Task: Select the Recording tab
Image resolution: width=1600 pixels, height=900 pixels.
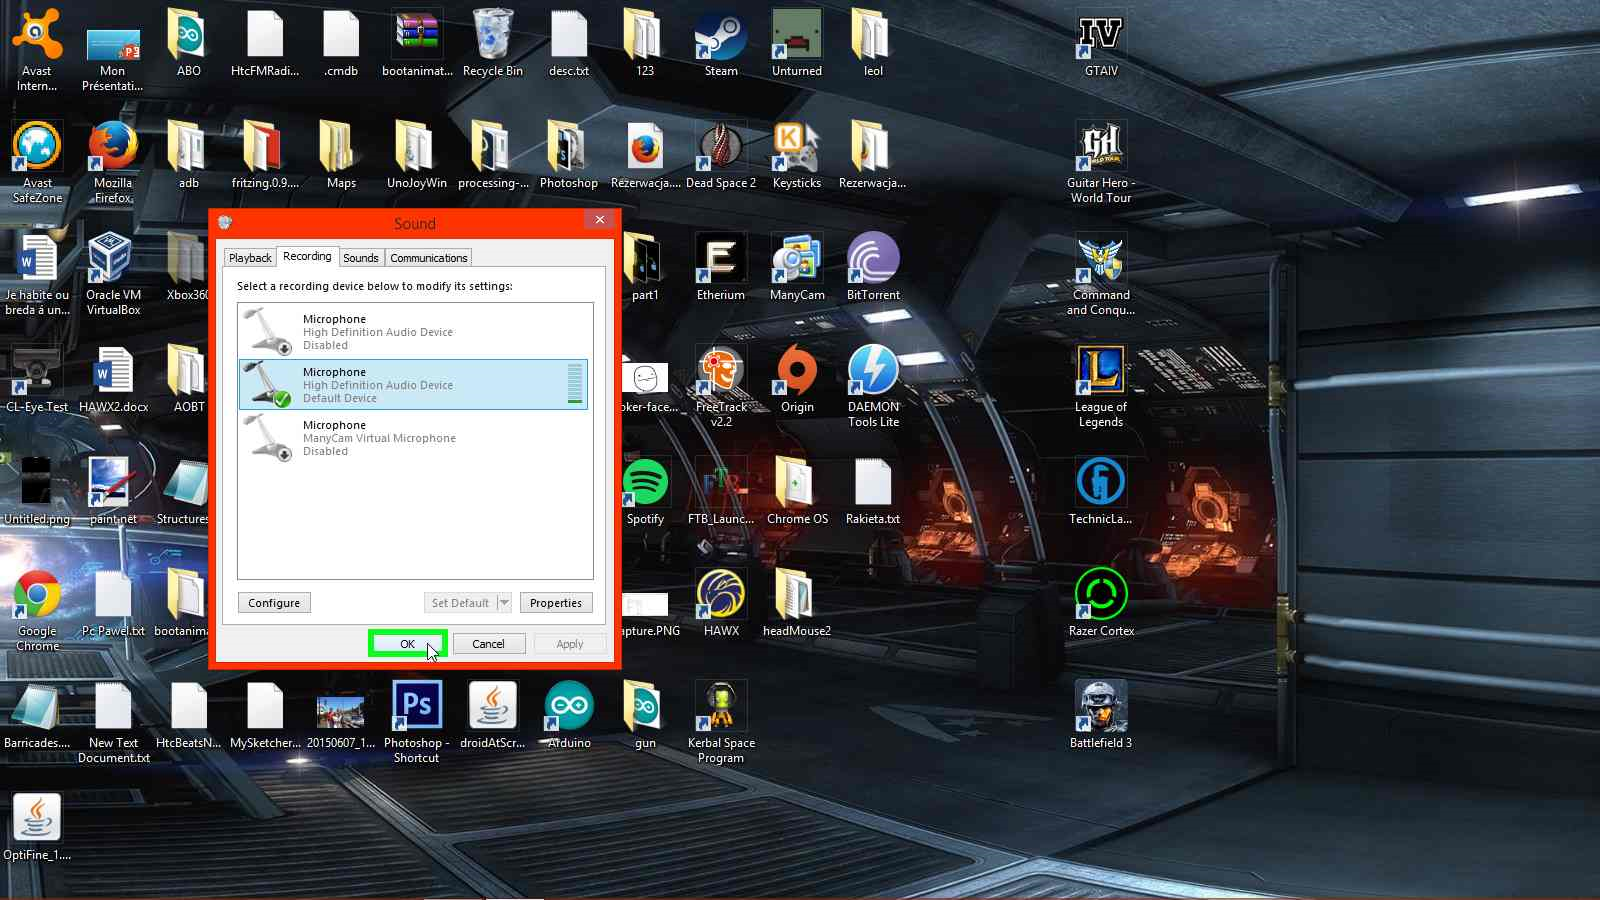Action: pyautogui.click(x=307, y=256)
